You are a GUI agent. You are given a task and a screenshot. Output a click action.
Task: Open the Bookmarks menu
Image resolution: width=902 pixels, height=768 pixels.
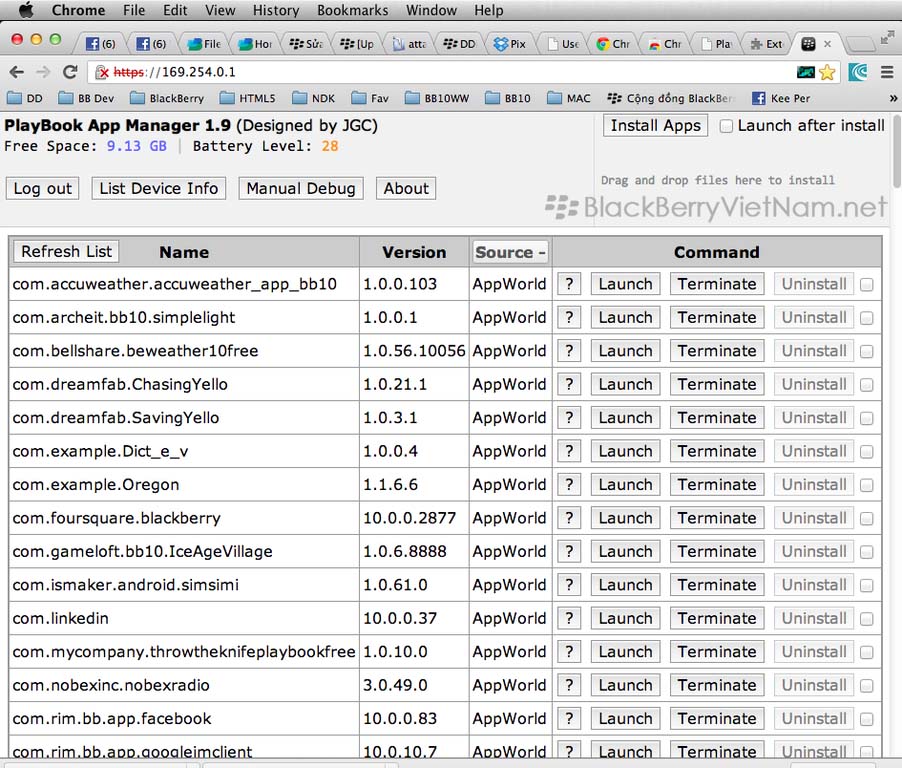[x=352, y=10]
